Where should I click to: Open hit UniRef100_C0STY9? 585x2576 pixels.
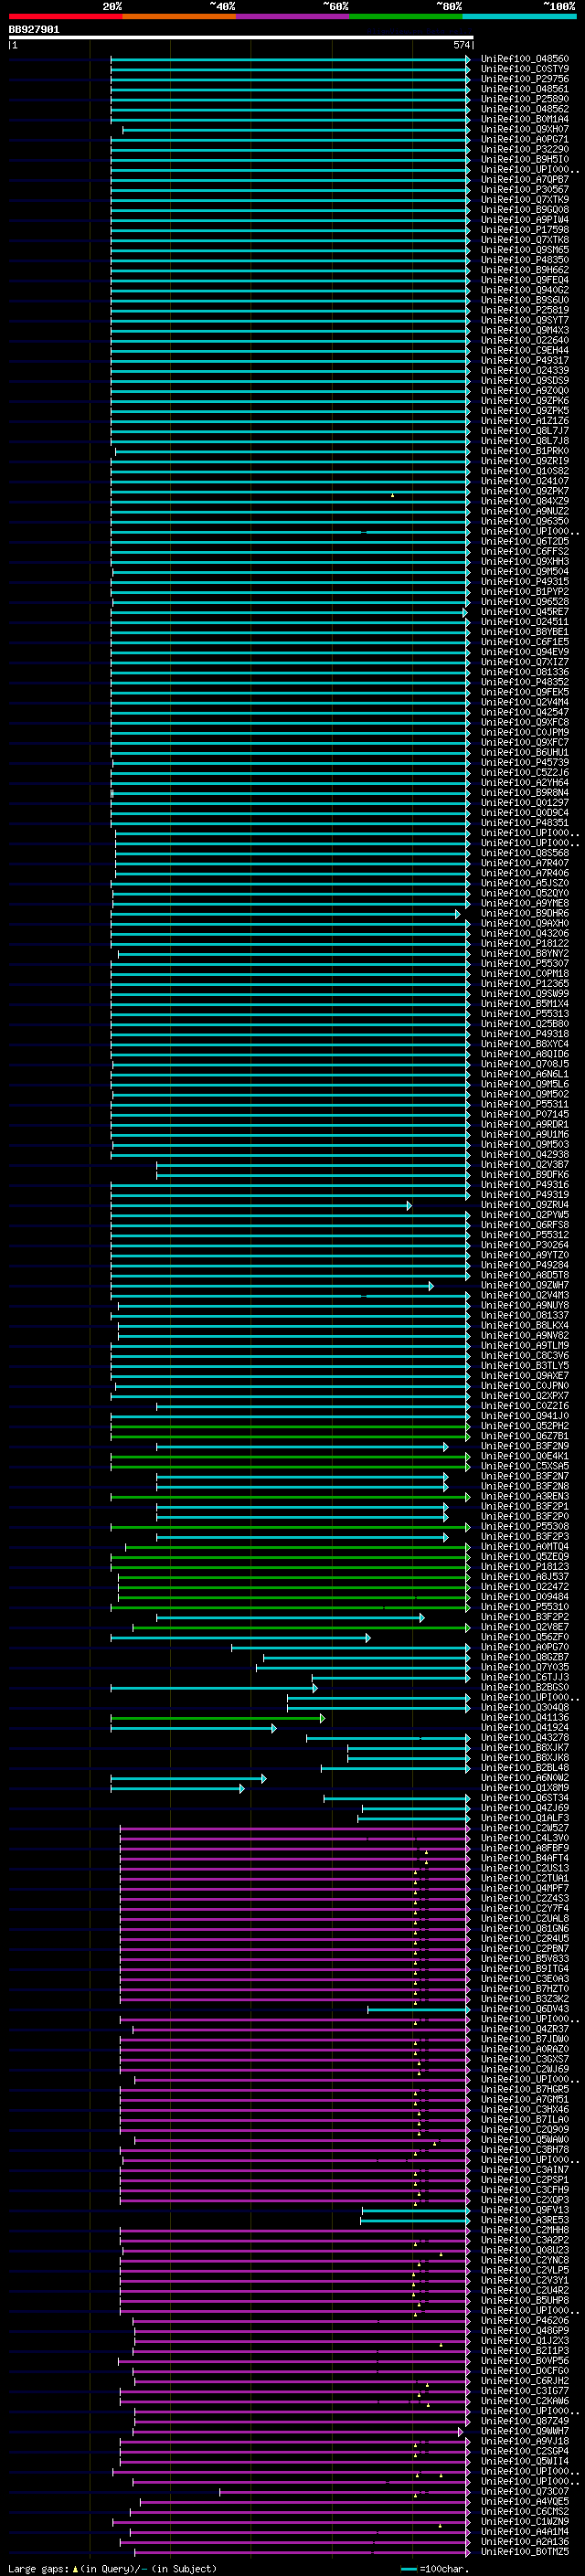(x=524, y=69)
